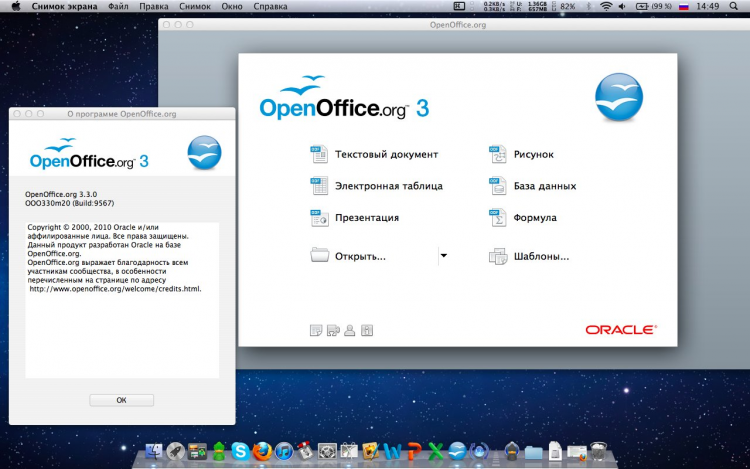Viewport: 750px width, 469px height.
Task: Expand the recent documents arrow beside Открыть
Action: pos(443,256)
